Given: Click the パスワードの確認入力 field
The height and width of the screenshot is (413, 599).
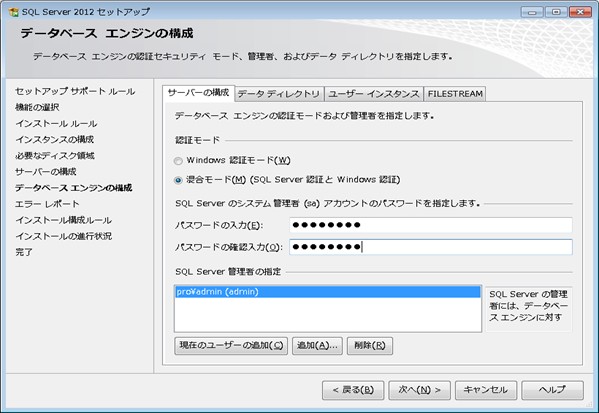Looking at the screenshot, I should pyautogui.click(x=431, y=247).
